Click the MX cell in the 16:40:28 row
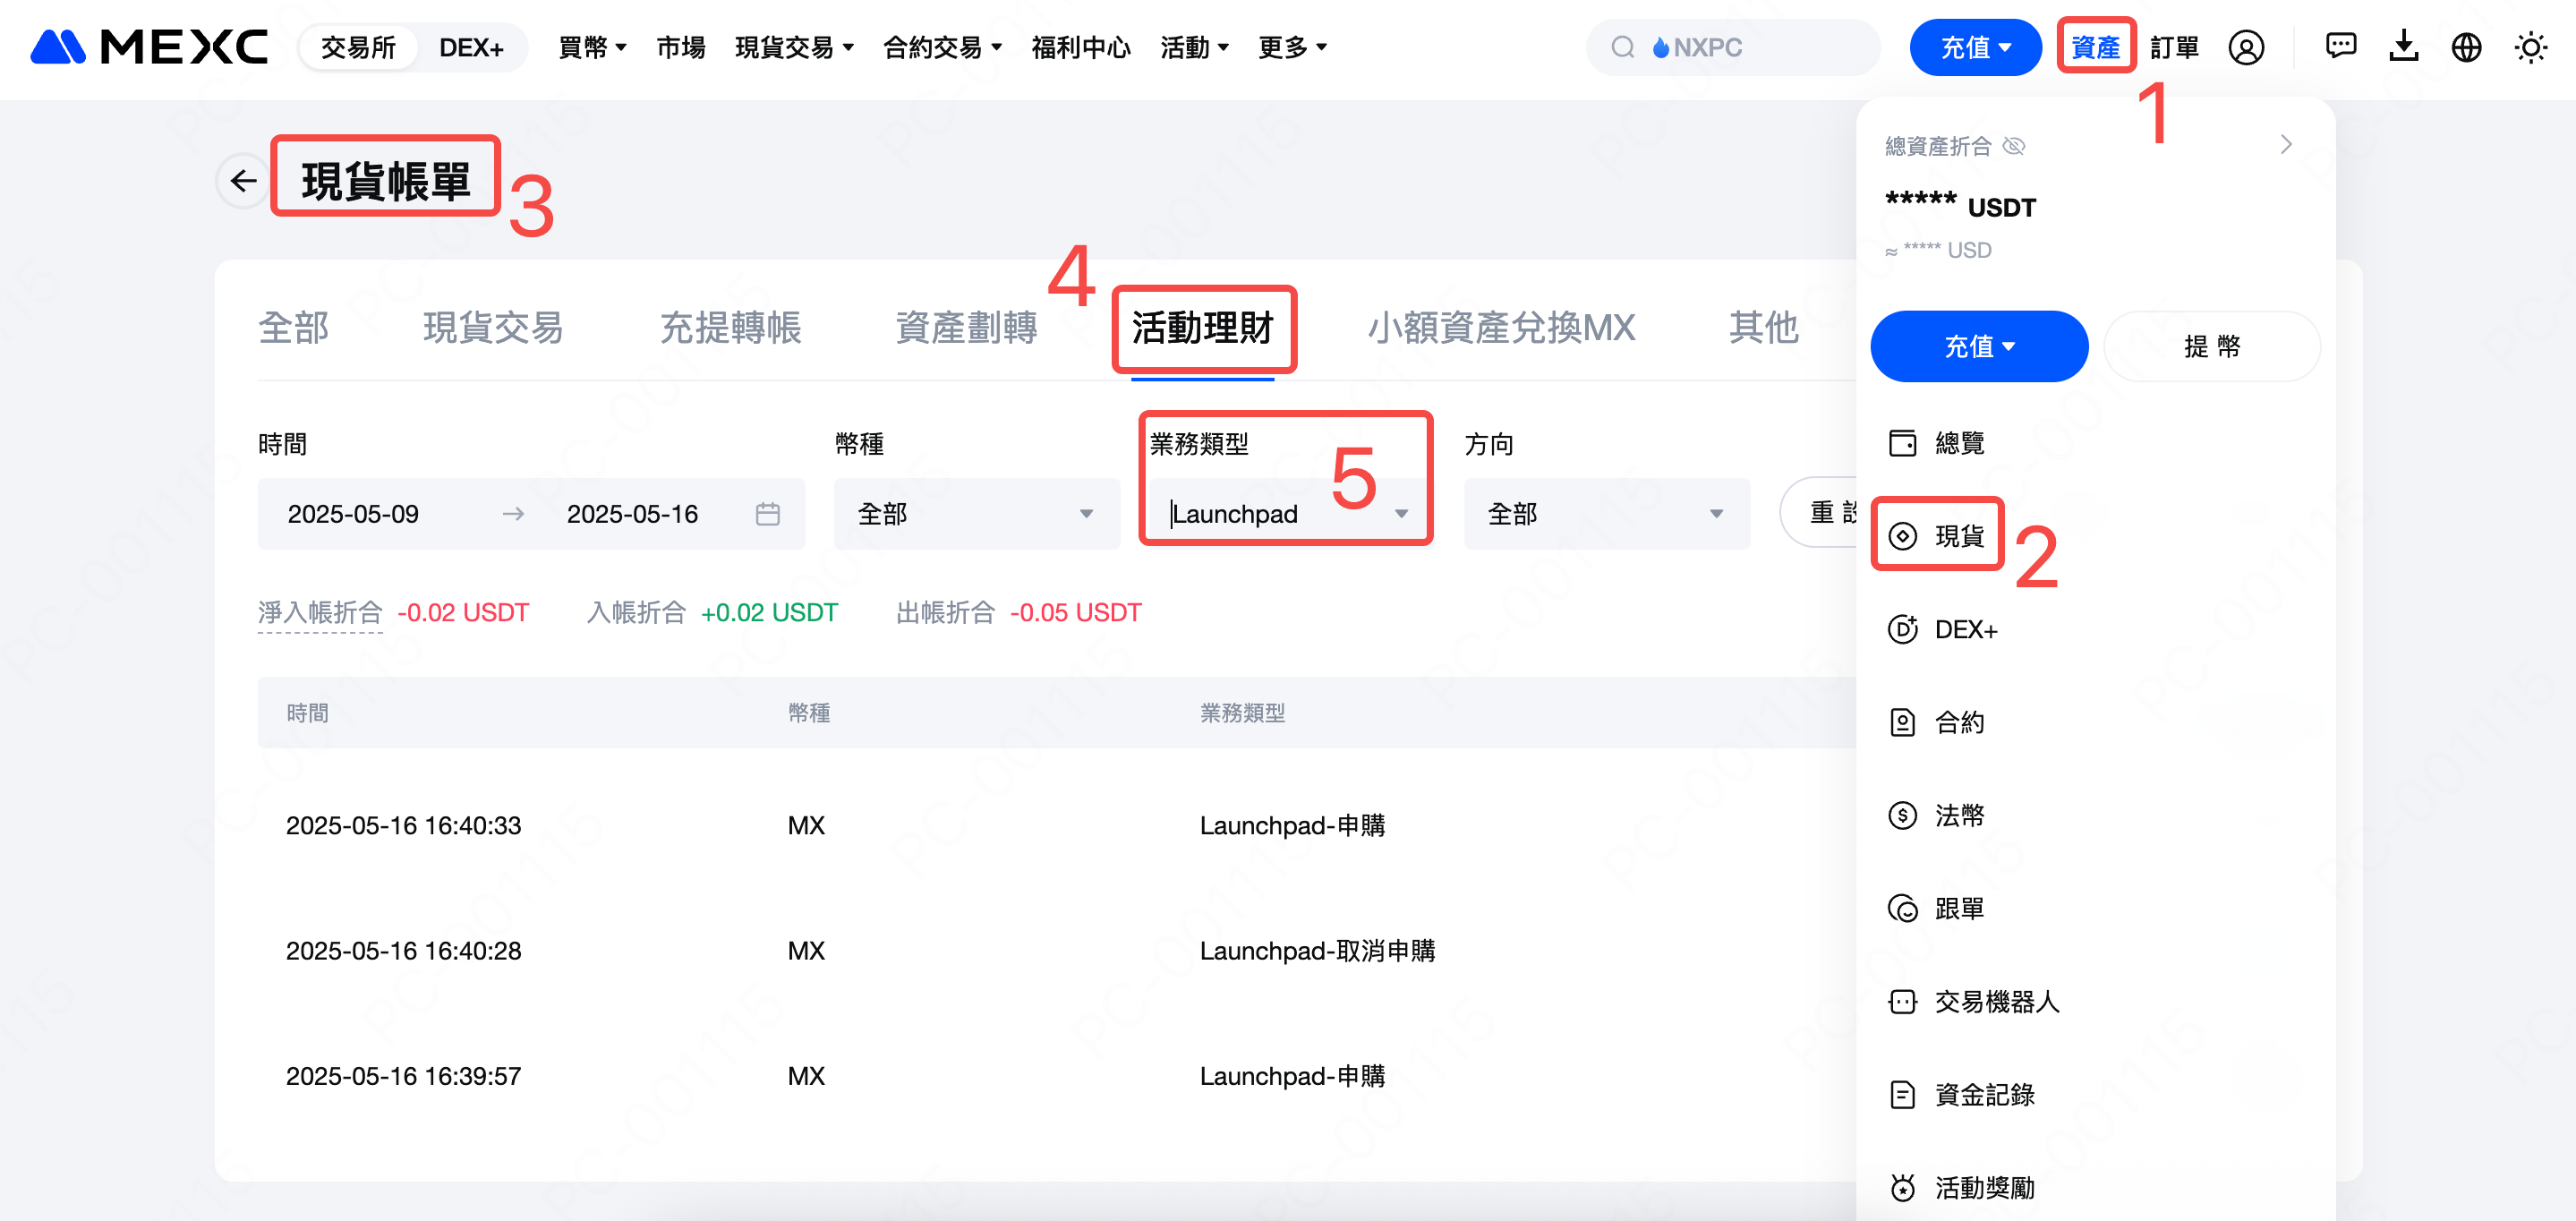This screenshot has height=1221, width=2576. pyautogui.click(x=806, y=950)
